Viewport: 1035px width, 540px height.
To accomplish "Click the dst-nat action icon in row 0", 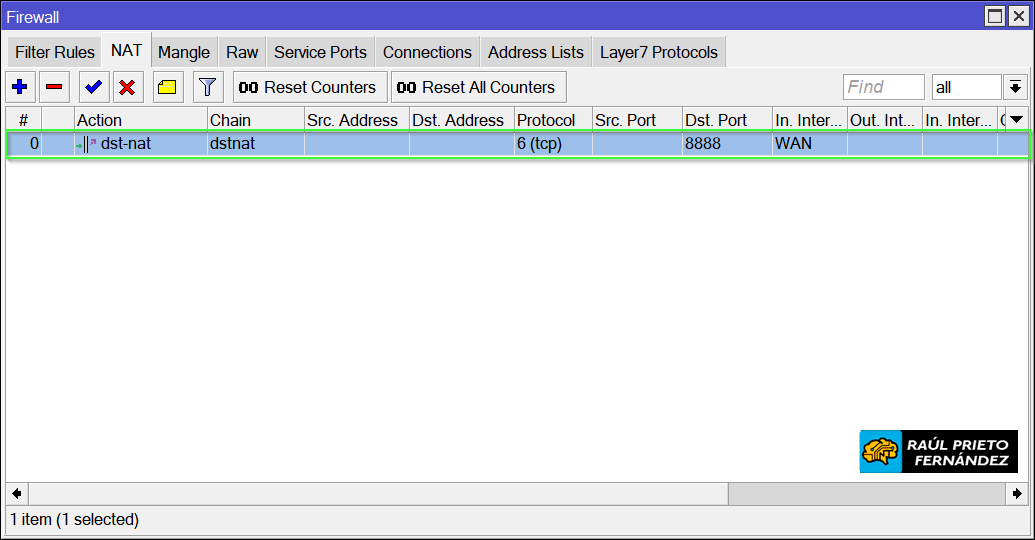I will tap(87, 144).
